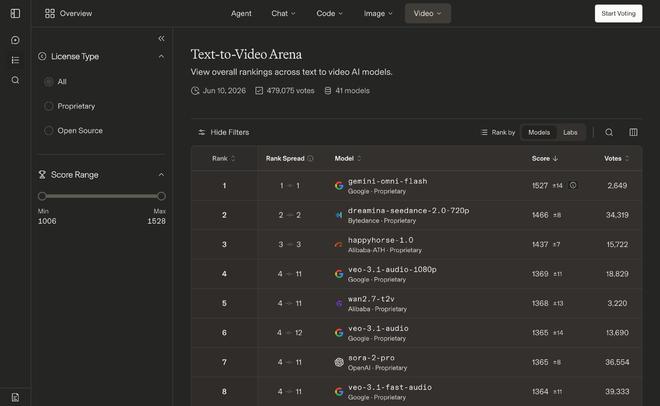Collapse the Score Range section
The height and width of the screenshot is (406, 660).
(161, 175)
